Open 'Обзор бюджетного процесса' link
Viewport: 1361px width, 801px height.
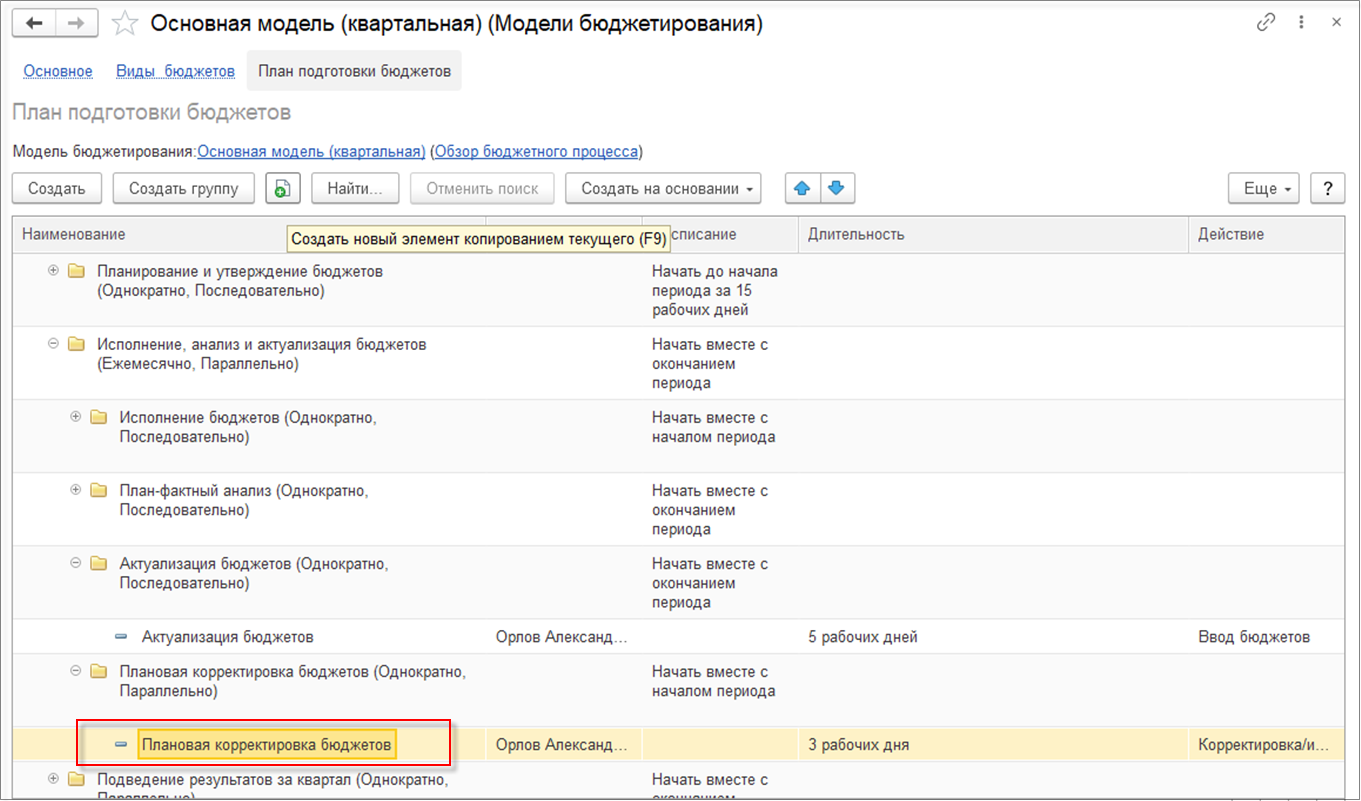[x=536, y=152]
